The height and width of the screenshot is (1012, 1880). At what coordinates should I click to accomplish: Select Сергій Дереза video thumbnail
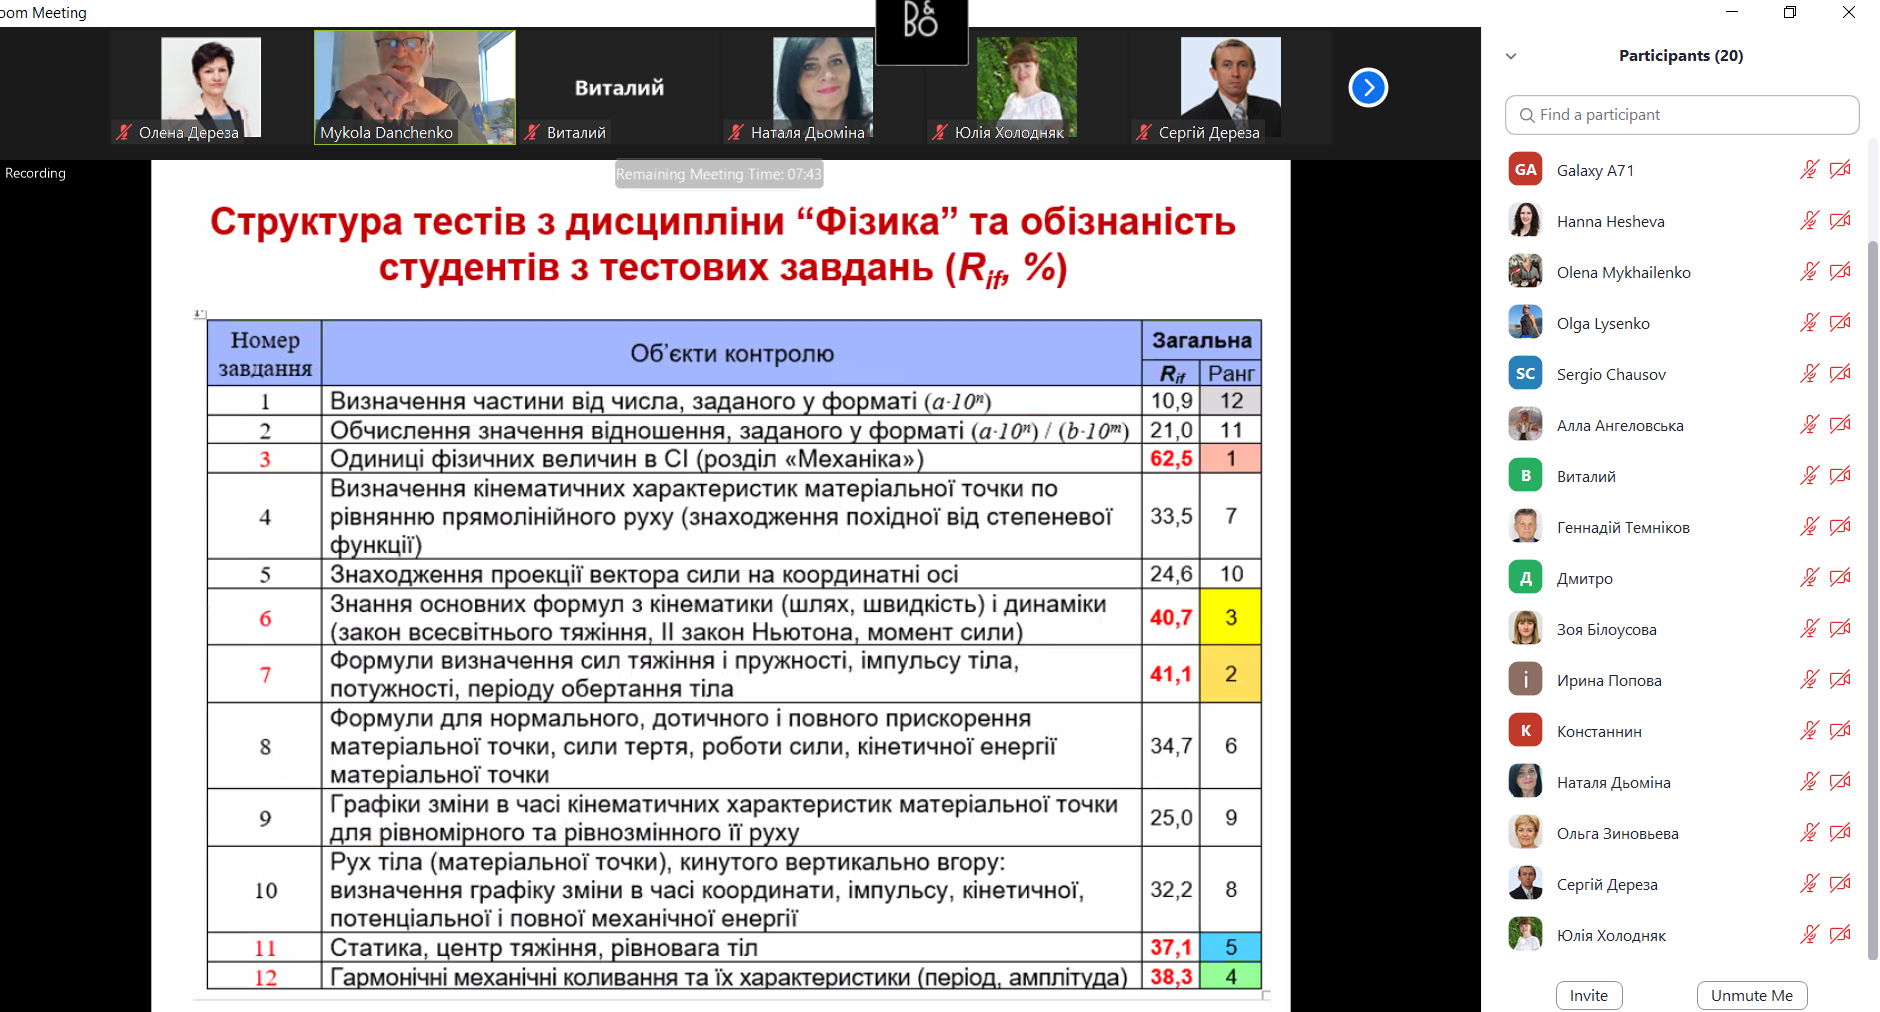click(x=1231, y=88)
